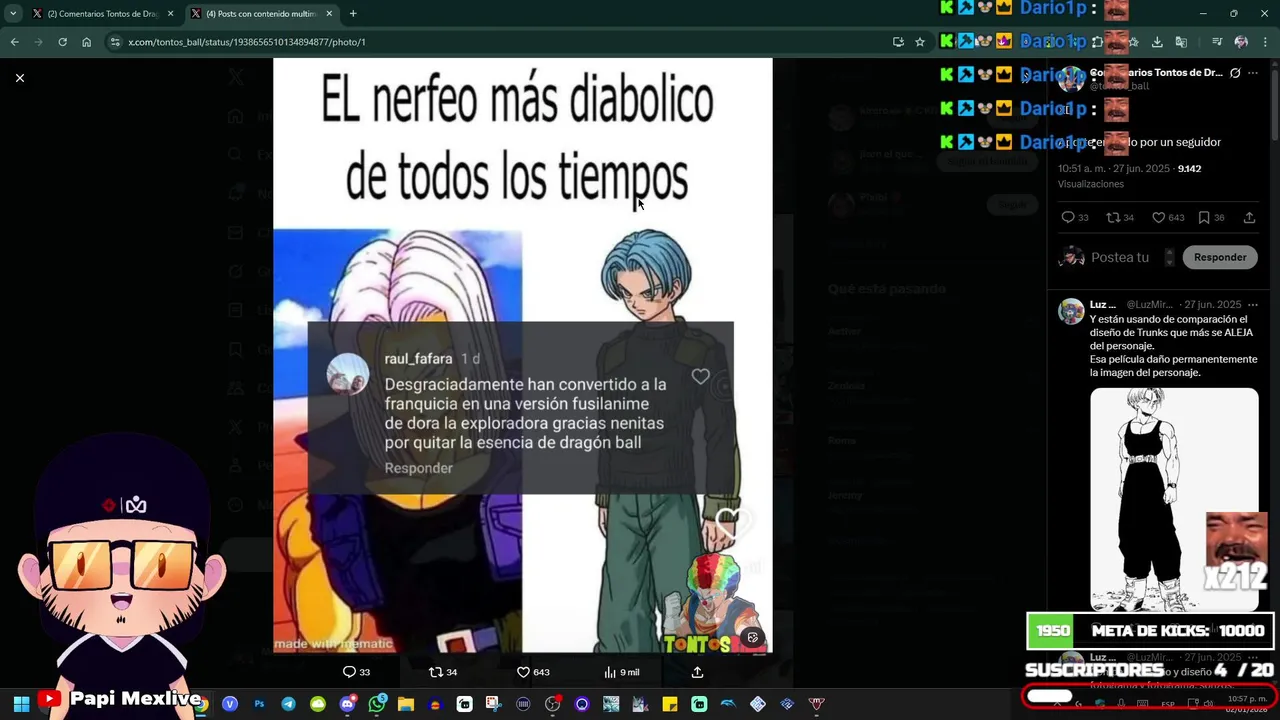Open the Chrome three-dot menu
The width and height of the screenshot is (1280, 720).
1264,42
